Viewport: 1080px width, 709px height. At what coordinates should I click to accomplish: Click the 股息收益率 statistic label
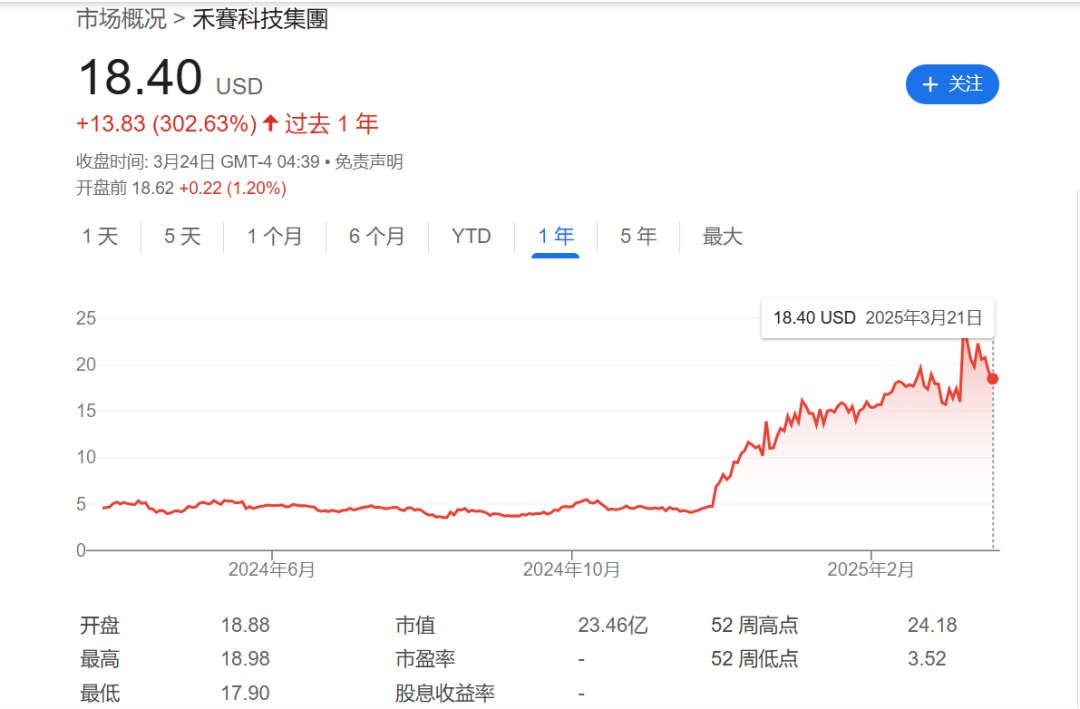click(445, 693)
